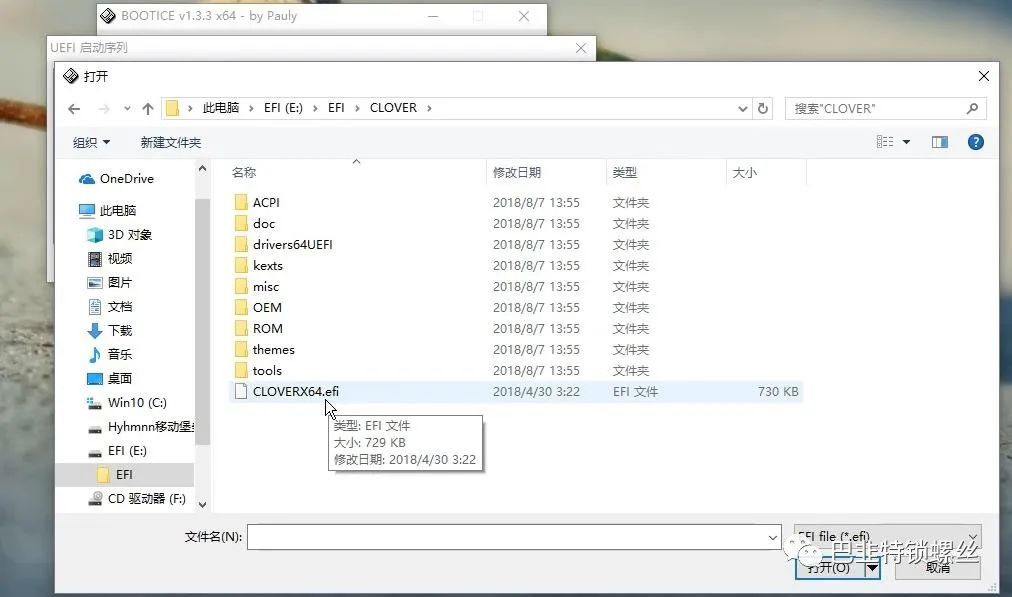
Task: Expand the 打开 button split arrow
Action: [872, 567]
